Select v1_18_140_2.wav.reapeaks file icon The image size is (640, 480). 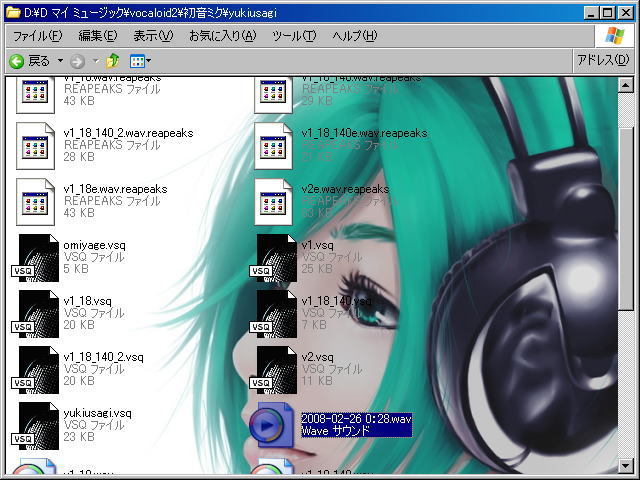tap(35, 146)
